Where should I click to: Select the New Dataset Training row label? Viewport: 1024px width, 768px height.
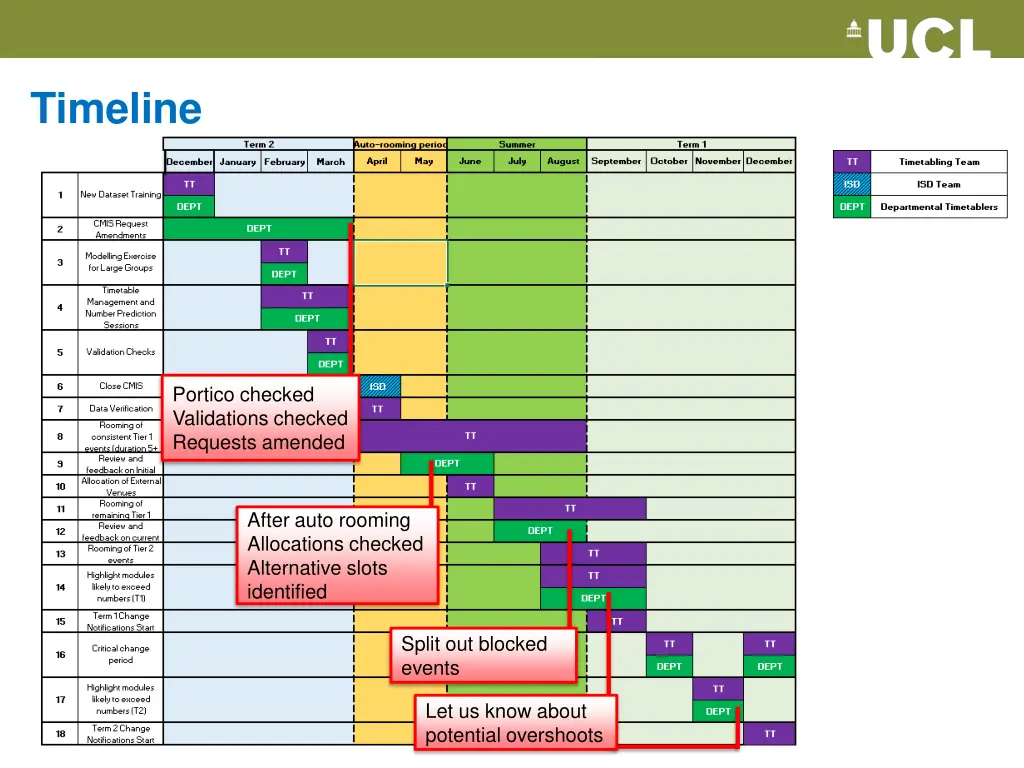(120, 195)
